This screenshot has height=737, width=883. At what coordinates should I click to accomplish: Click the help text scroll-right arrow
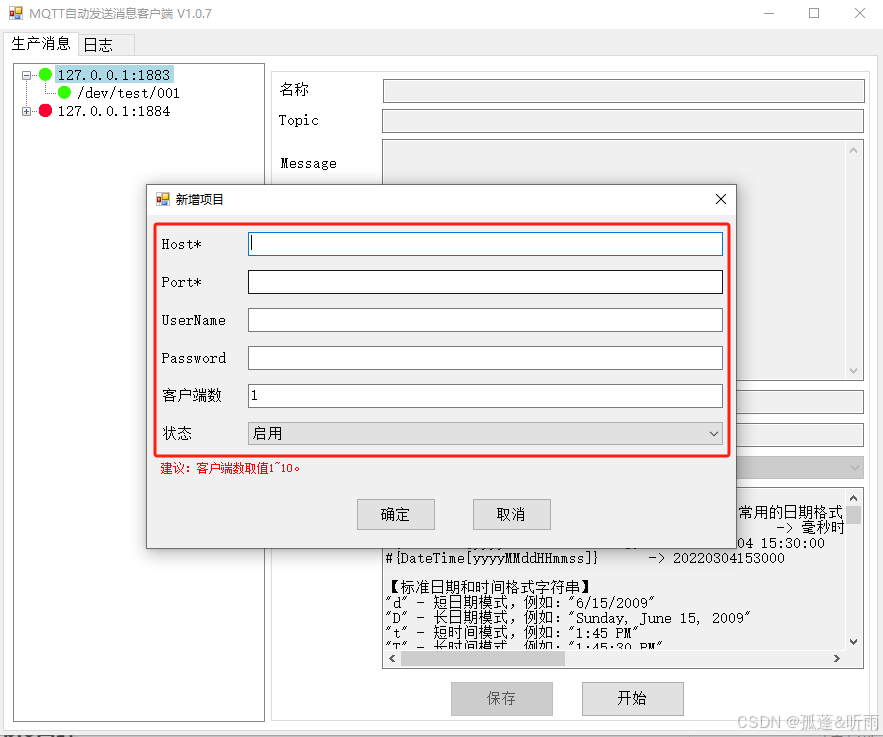pos(837,658)
